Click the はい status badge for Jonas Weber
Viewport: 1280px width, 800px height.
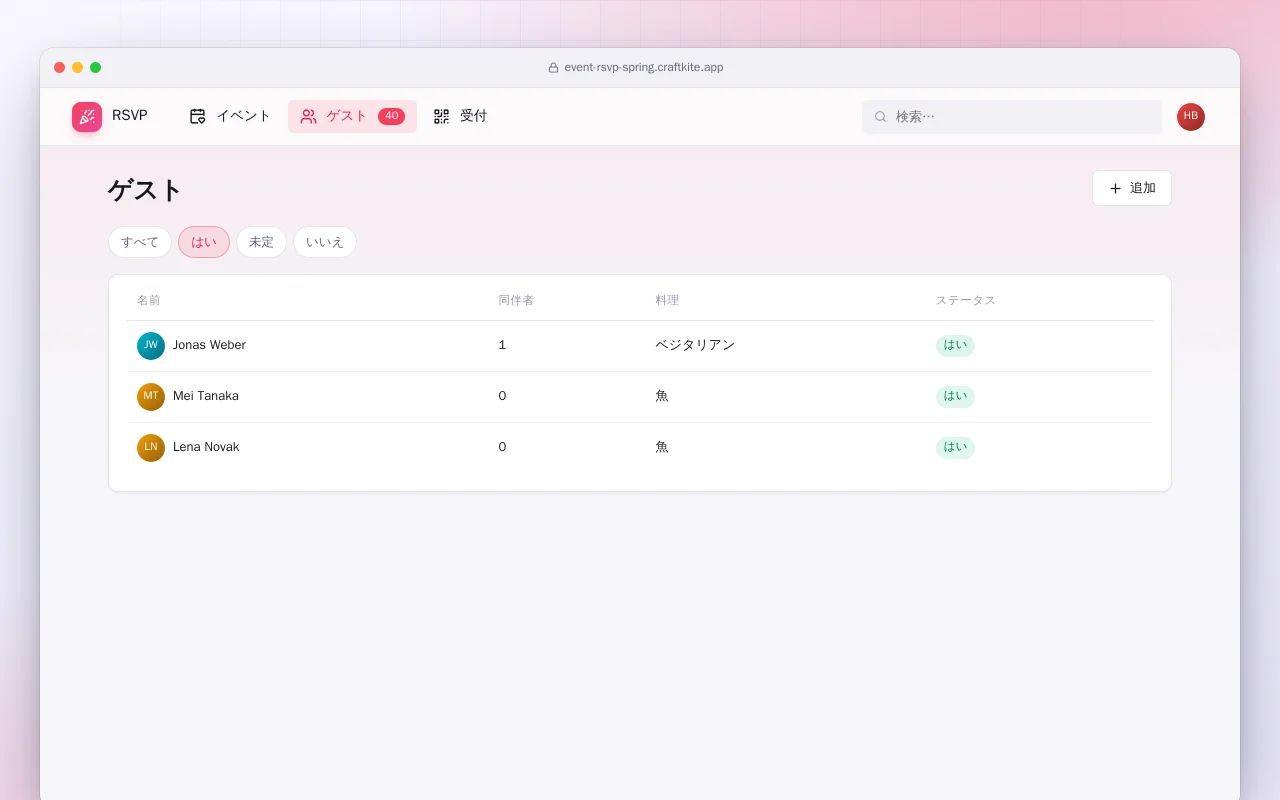[955, 345]
